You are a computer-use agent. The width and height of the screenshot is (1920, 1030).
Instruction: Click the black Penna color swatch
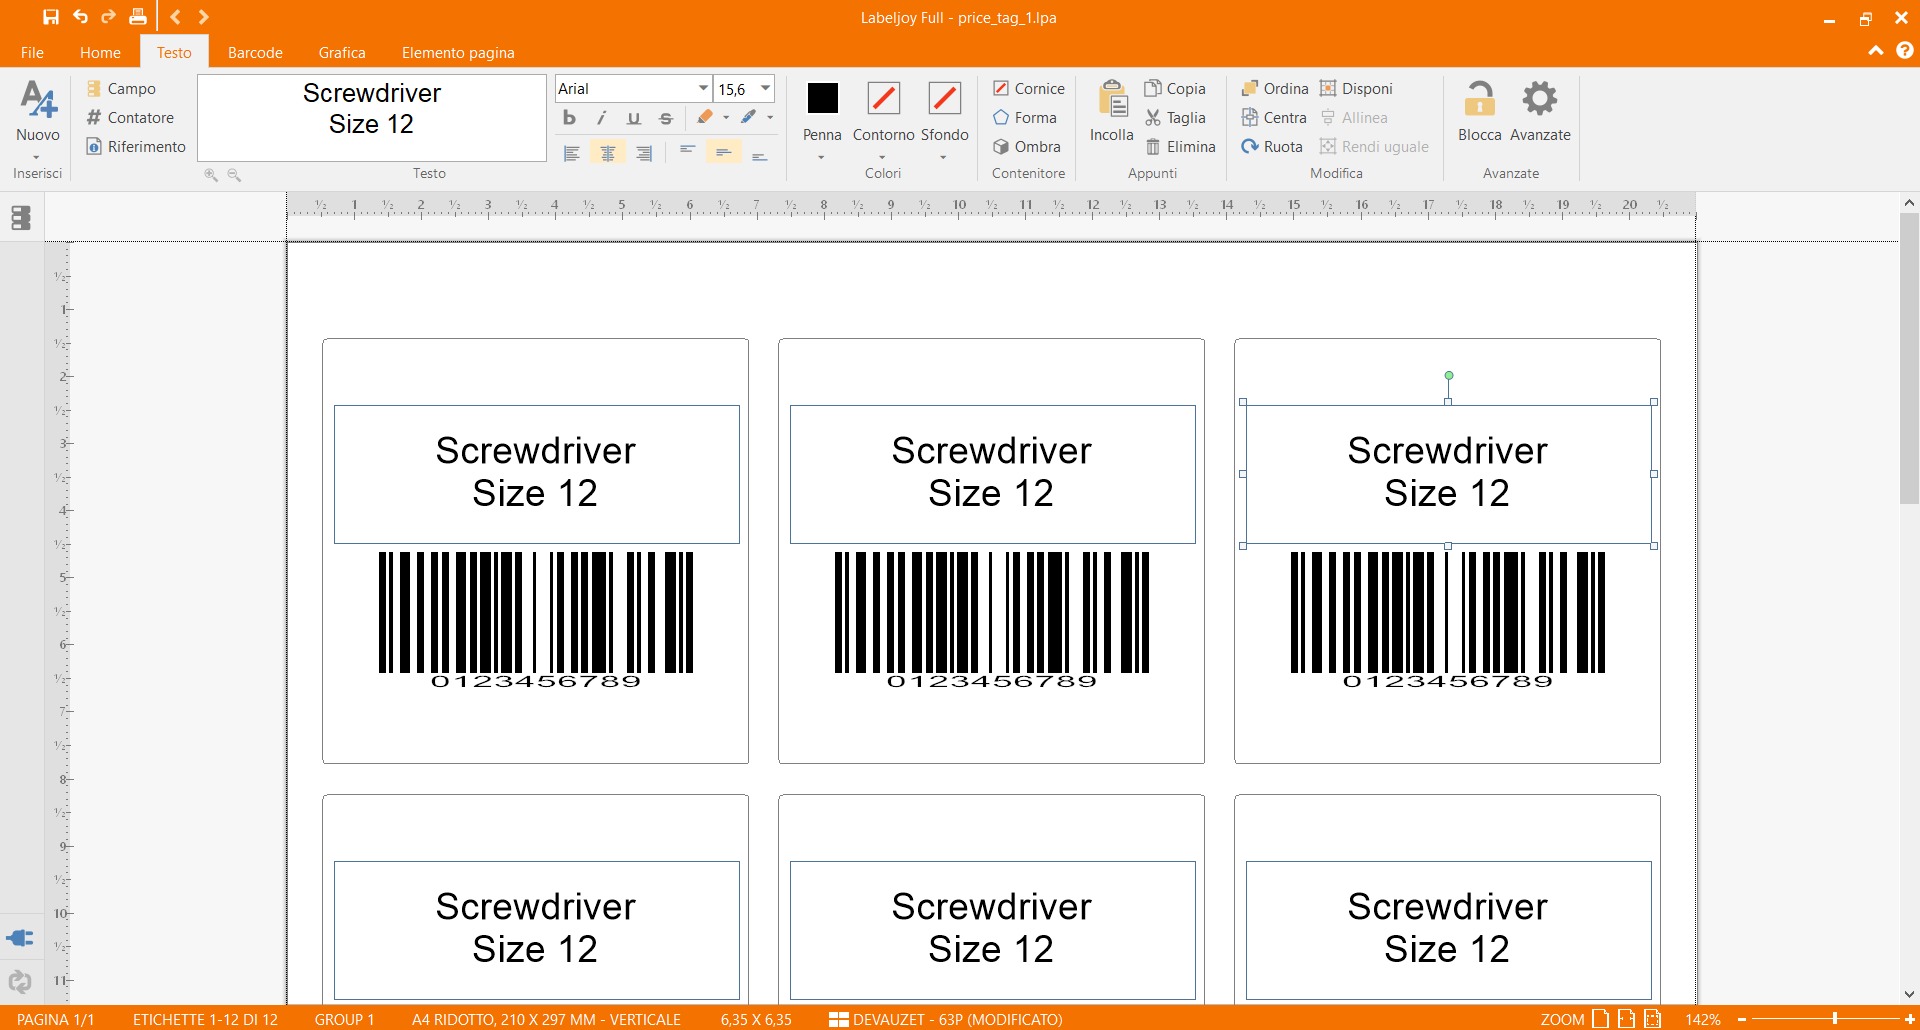[823, 98]
